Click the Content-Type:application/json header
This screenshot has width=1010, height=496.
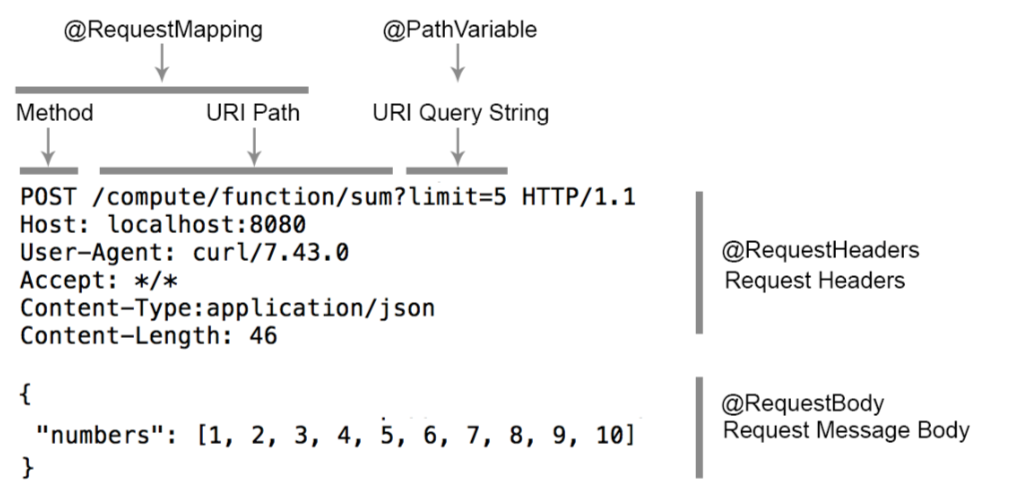tap(228, 308)
